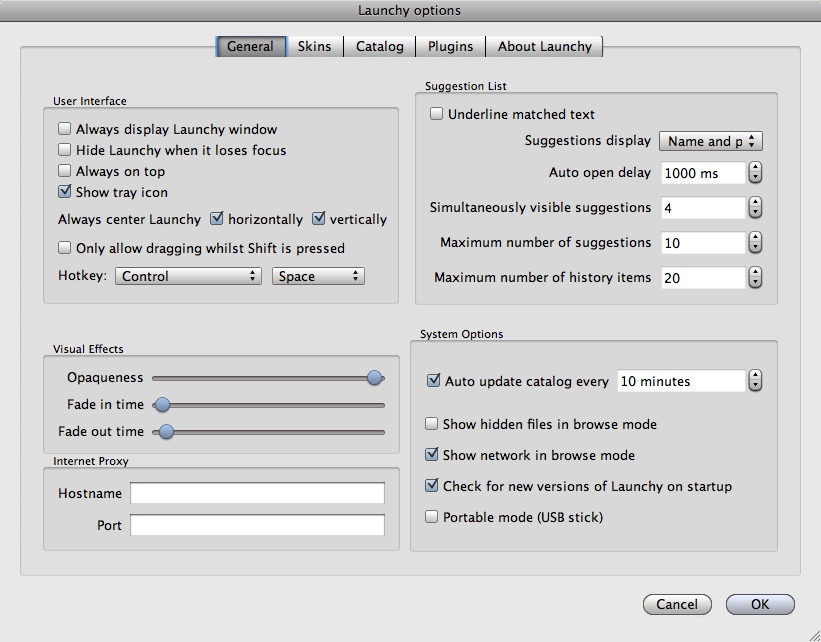
Task: Enable Hide Launchy when it loses focus
Action: click(63, 150)
